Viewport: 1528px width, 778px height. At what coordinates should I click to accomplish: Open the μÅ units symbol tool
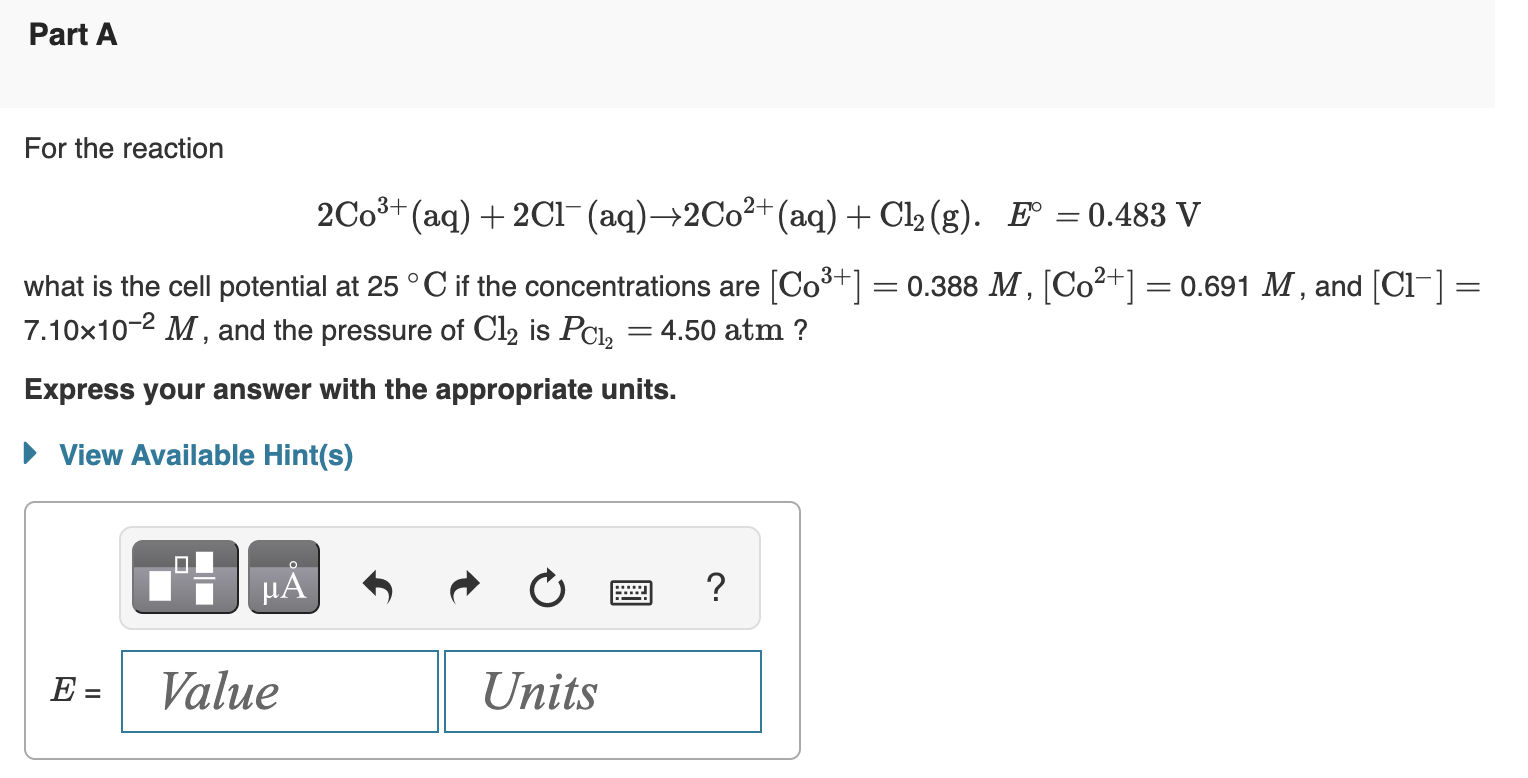(x=283, y=576)
